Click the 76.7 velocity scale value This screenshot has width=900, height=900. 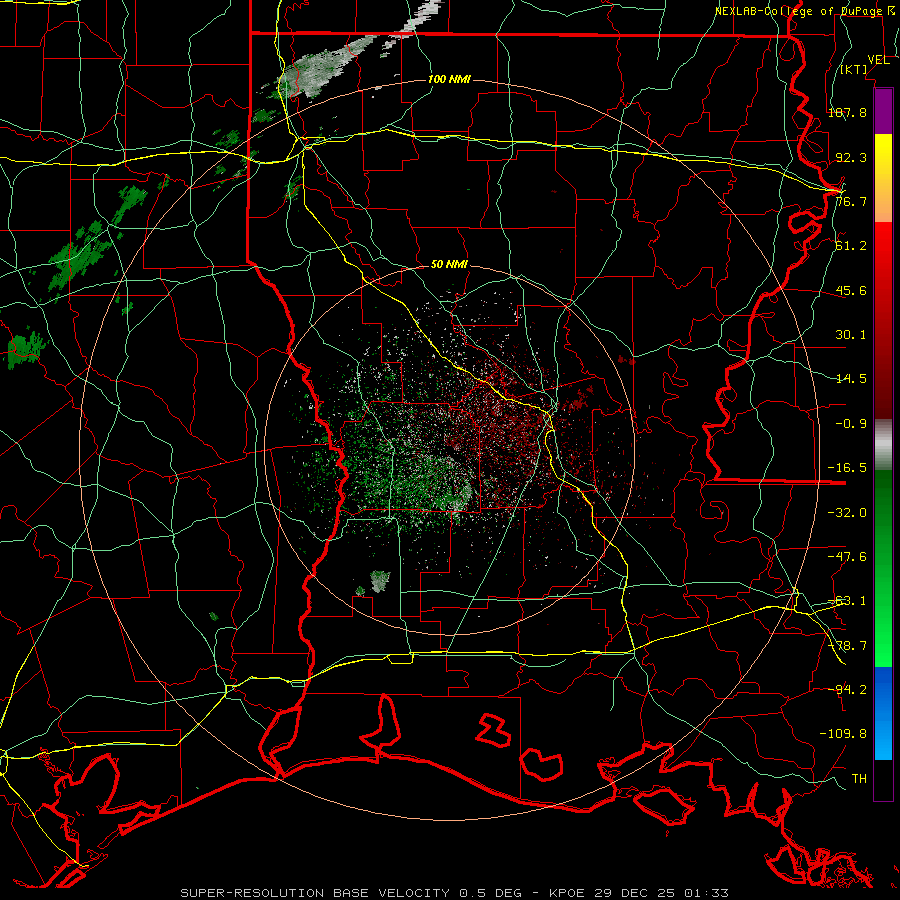[851, 201]
